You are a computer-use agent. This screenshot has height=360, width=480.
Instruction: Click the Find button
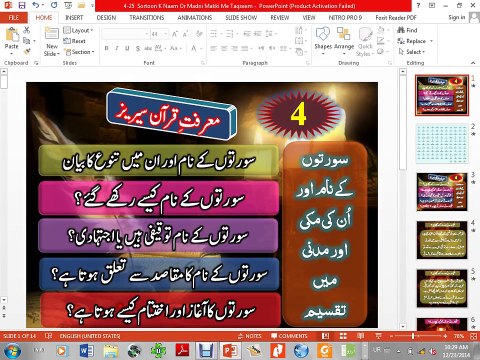pos(407,30)
